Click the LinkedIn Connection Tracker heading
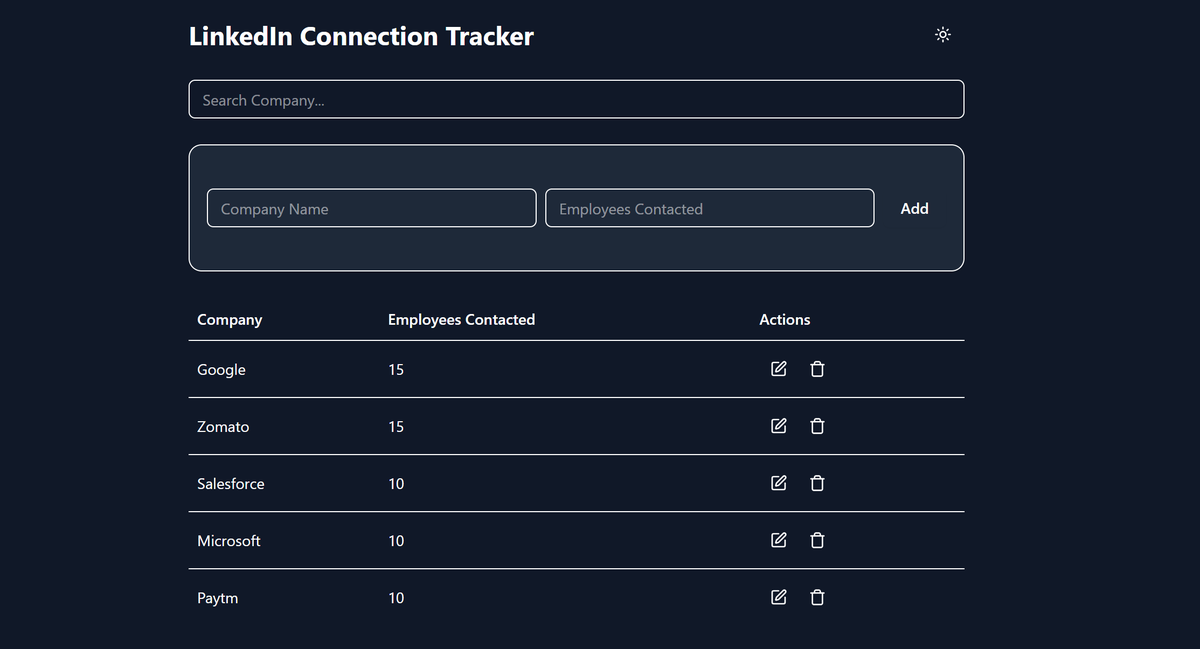This screenshot has height=649, width=1200. click(361, 36)
